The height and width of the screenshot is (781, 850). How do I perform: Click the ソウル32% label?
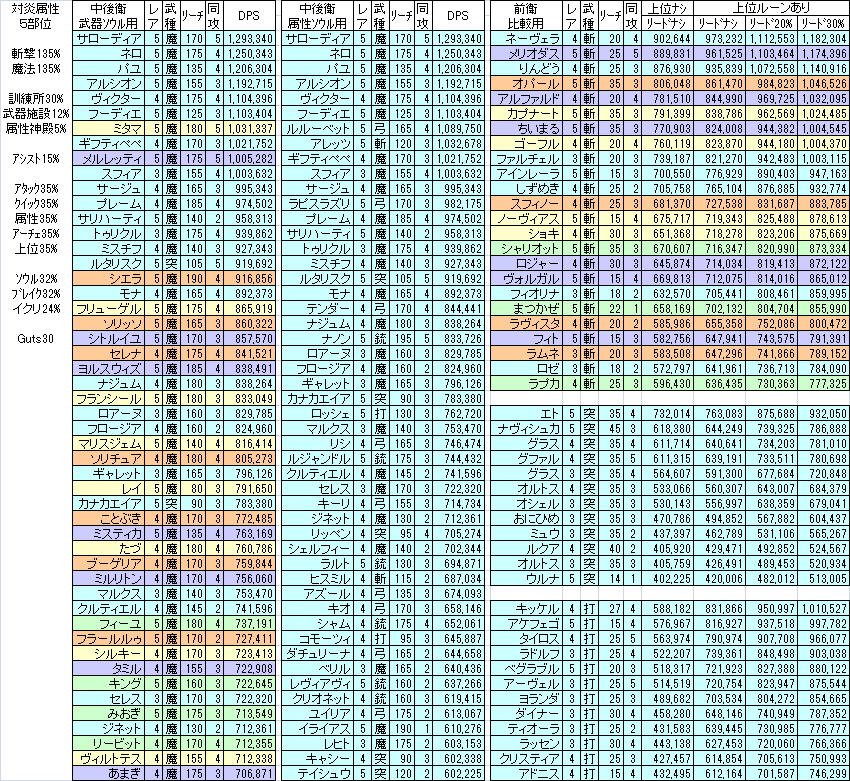click(x=36, y=279)
